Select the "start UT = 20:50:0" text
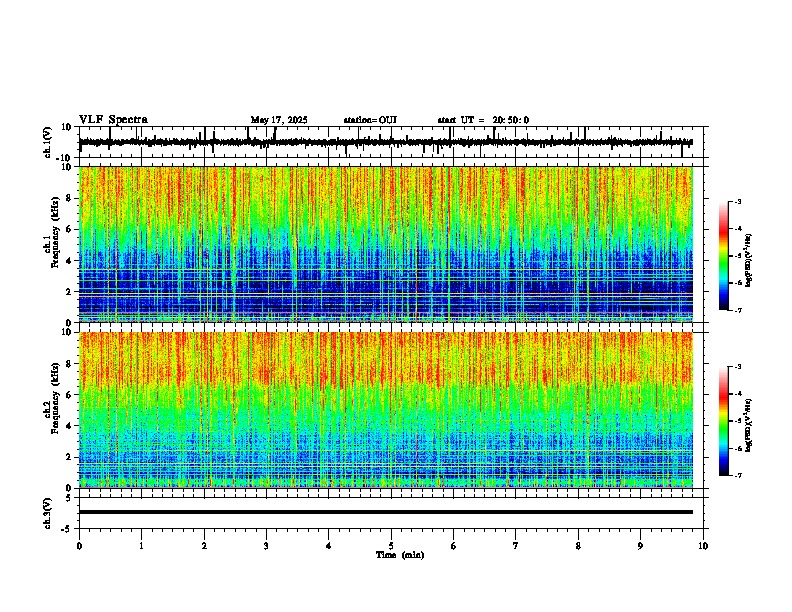Screen dimensions: 792x612 pyautogui.click(x=483, y=120)
